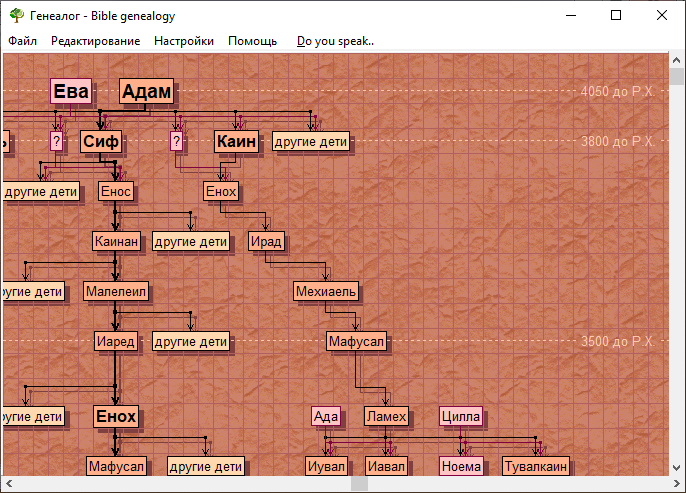Screen dimensions: 686x493
Task: Click the horizontal scrollbar thumb
Action: coord(359,484)
